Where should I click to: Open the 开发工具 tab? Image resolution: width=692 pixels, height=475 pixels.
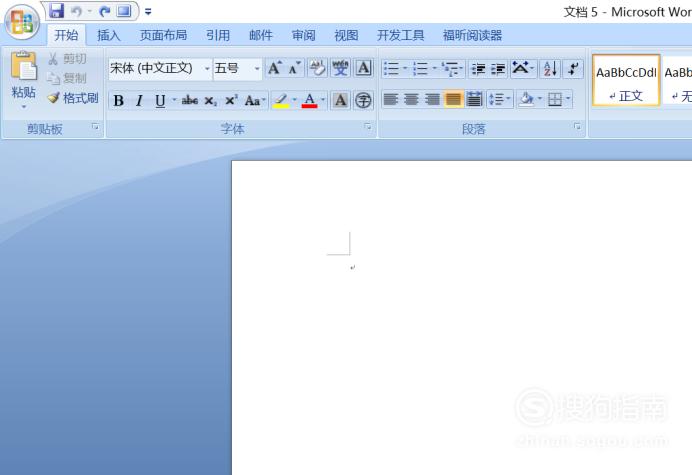coord(400,35)
